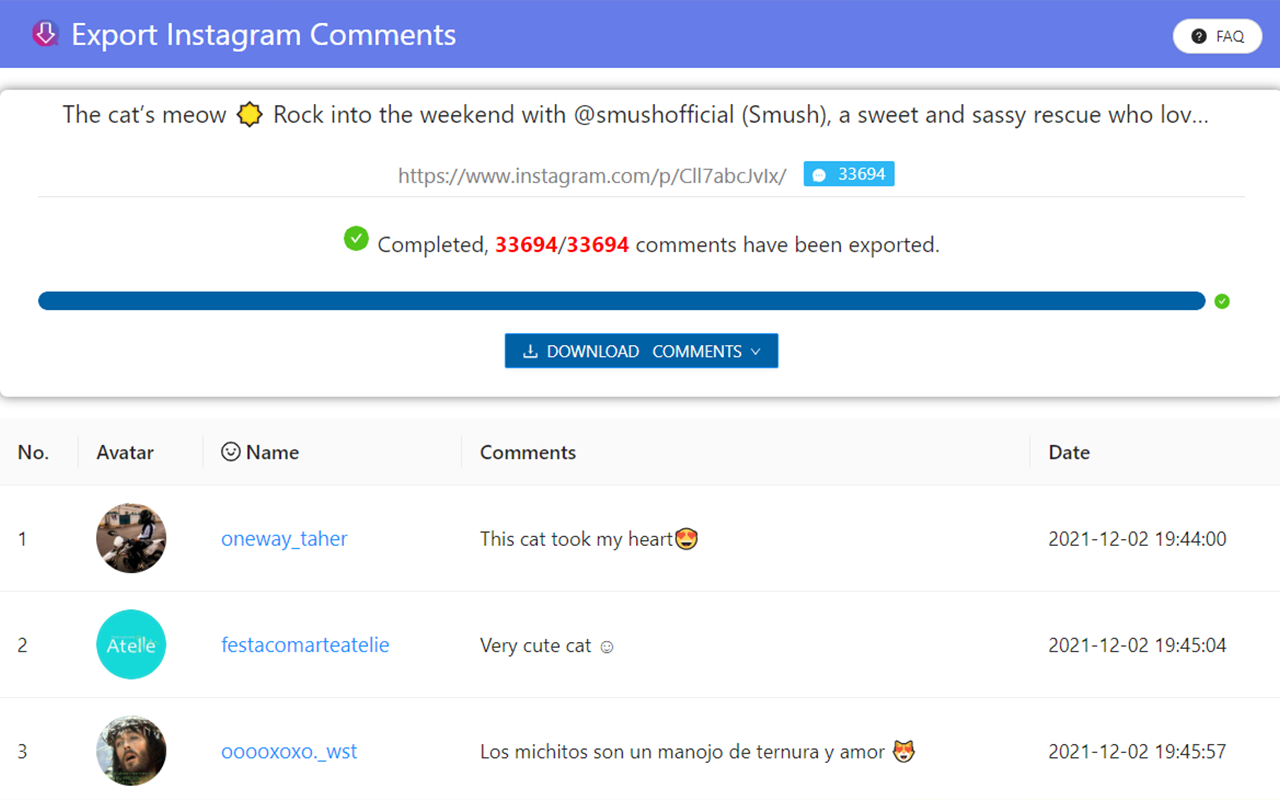Click the star emoji in the post title

(249, 114)
